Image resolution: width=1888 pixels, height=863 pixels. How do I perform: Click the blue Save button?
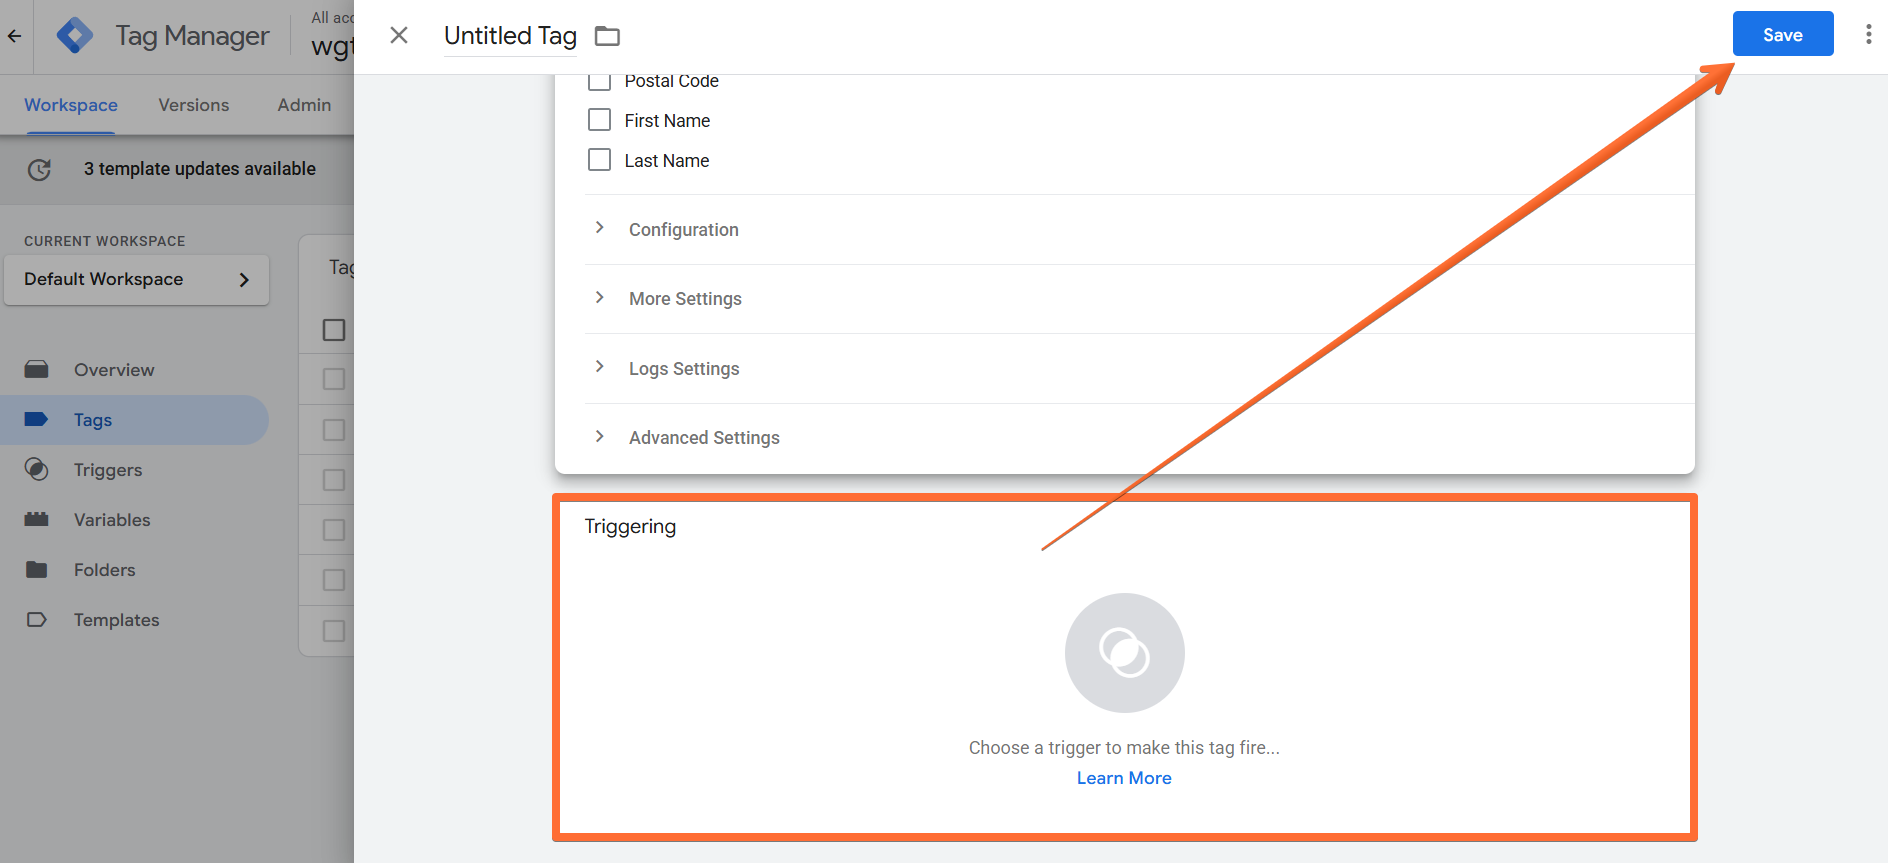[x=1783, y=34]
